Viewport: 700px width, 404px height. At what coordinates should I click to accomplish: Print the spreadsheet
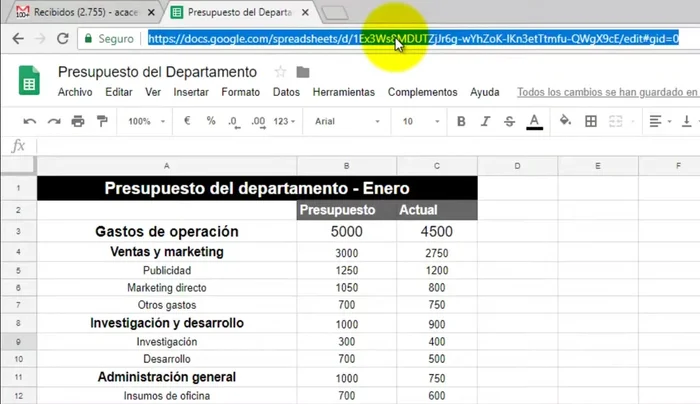coord(78,121)
